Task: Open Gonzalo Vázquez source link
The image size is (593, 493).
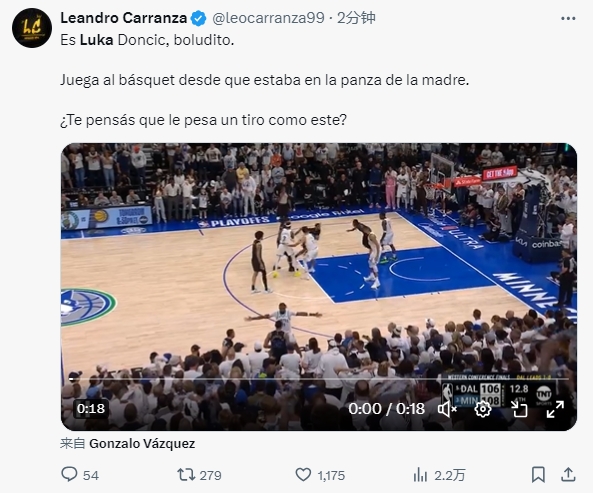Action: 142,443
